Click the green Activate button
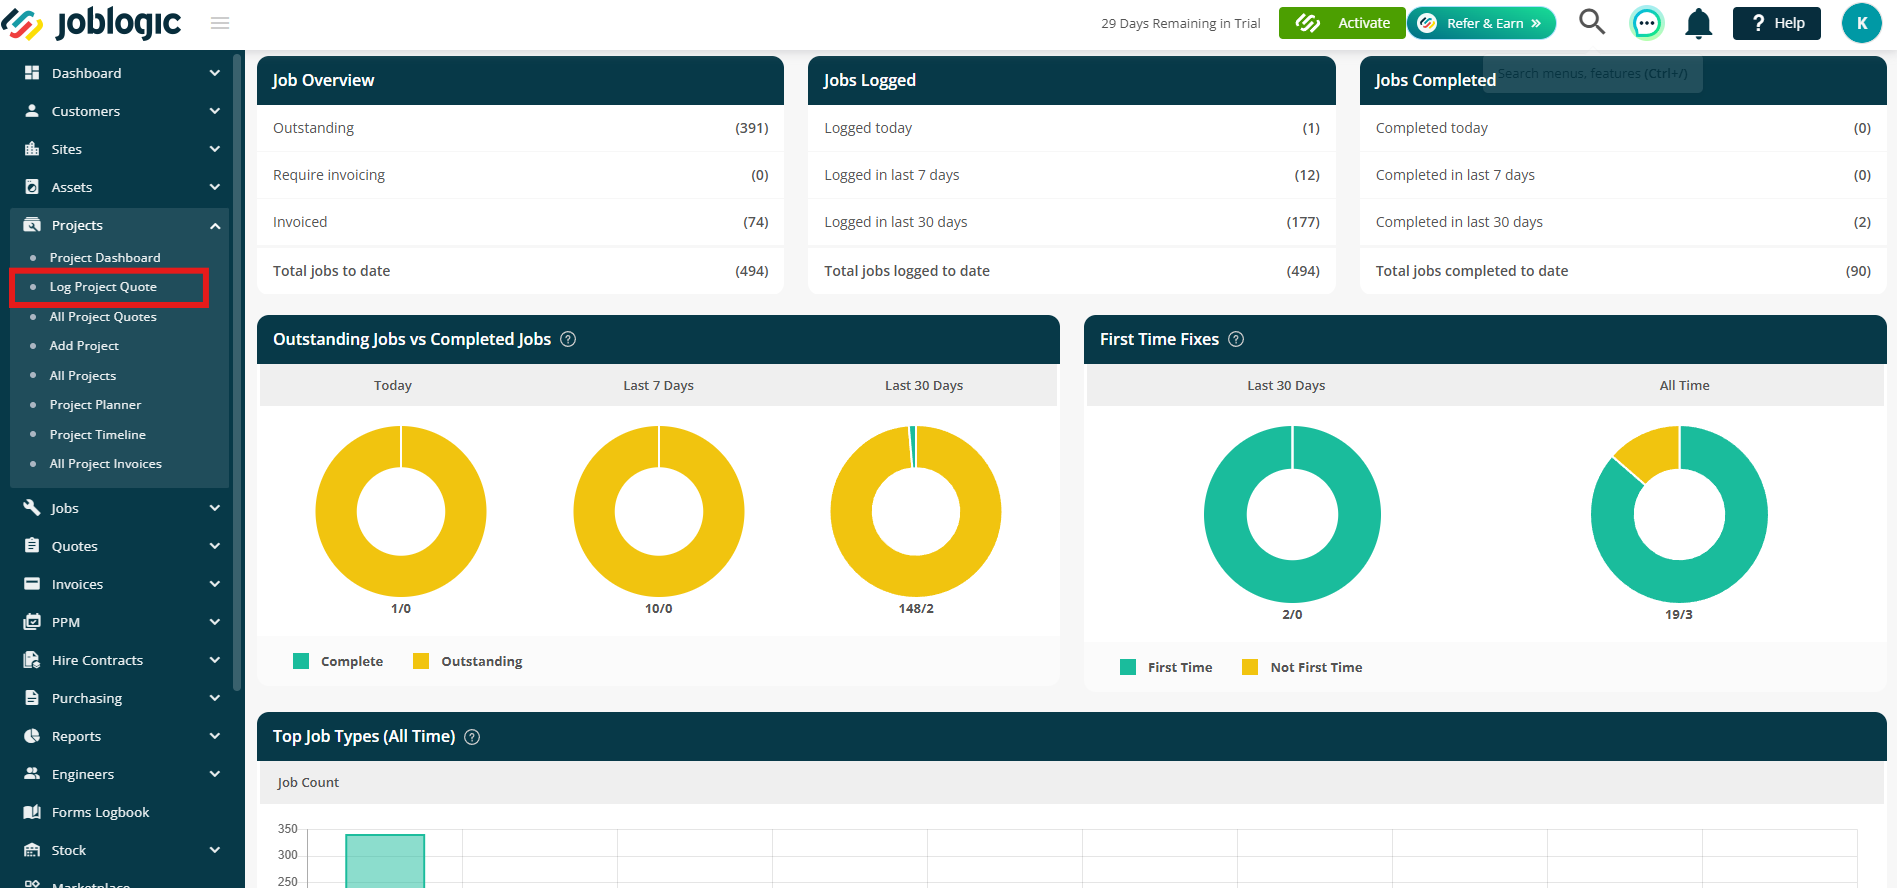This screenshot has height=888, width=1897. pyautogui.click(x=1342, y=23)
